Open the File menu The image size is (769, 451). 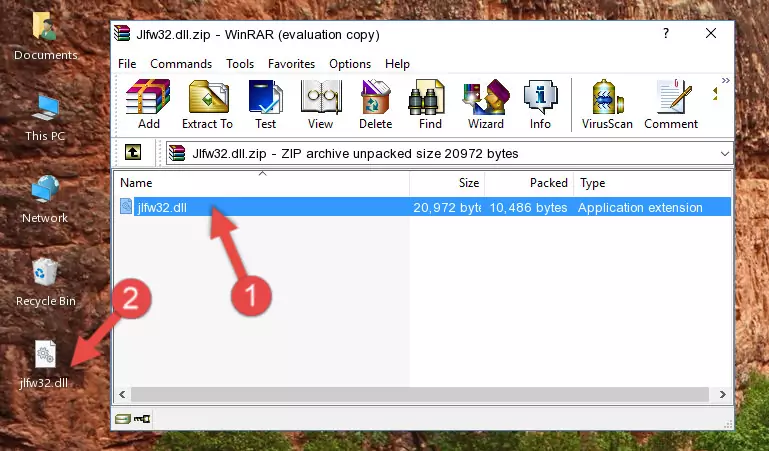pos(127,64)
